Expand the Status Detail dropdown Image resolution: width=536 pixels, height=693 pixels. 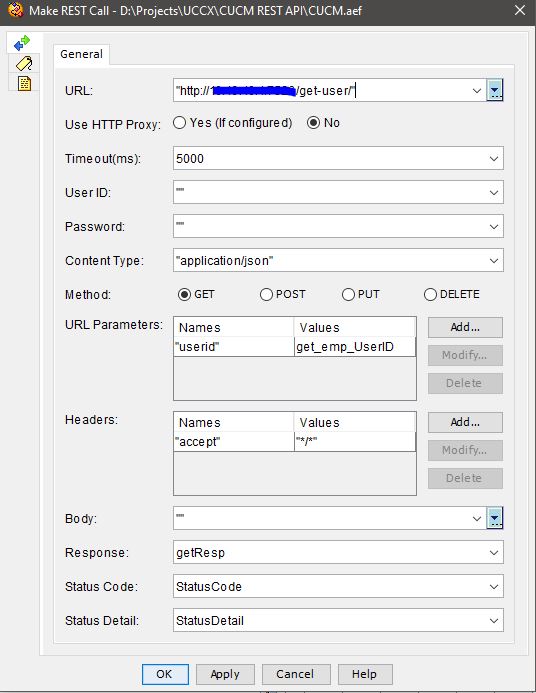click(494, 621)
